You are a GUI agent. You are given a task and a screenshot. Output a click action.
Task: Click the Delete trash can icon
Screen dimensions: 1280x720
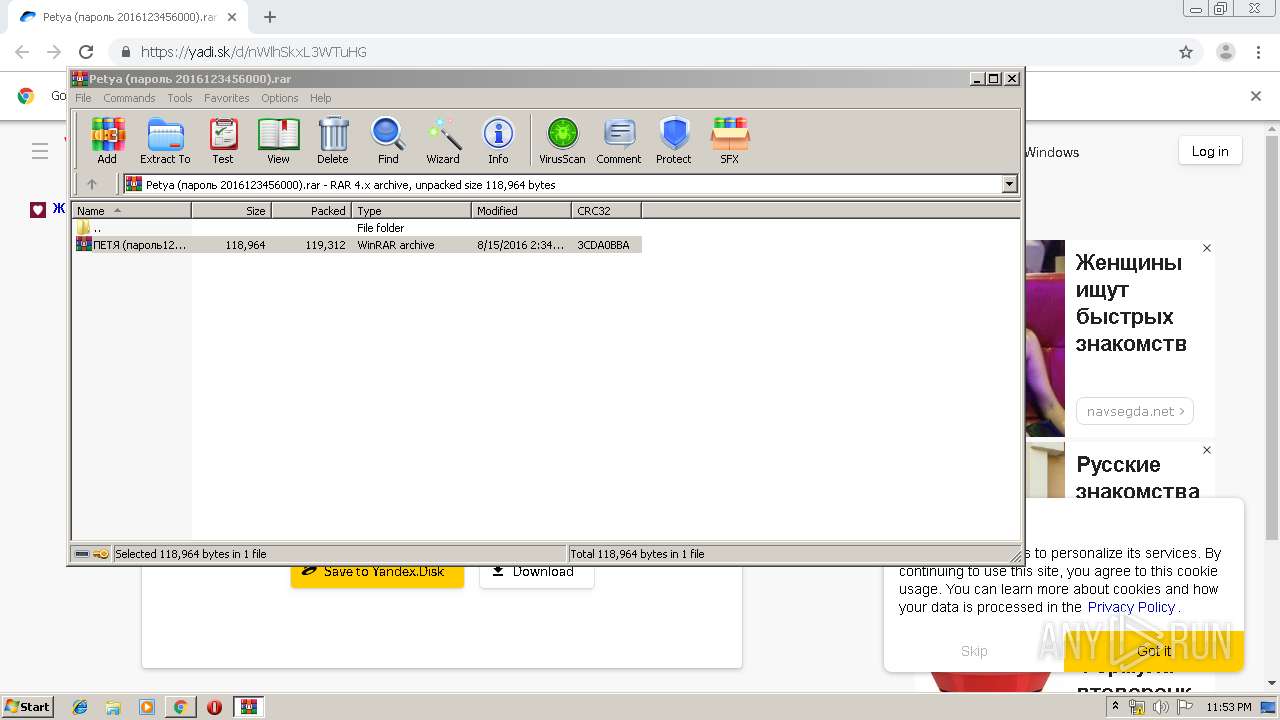coord(333,140)
